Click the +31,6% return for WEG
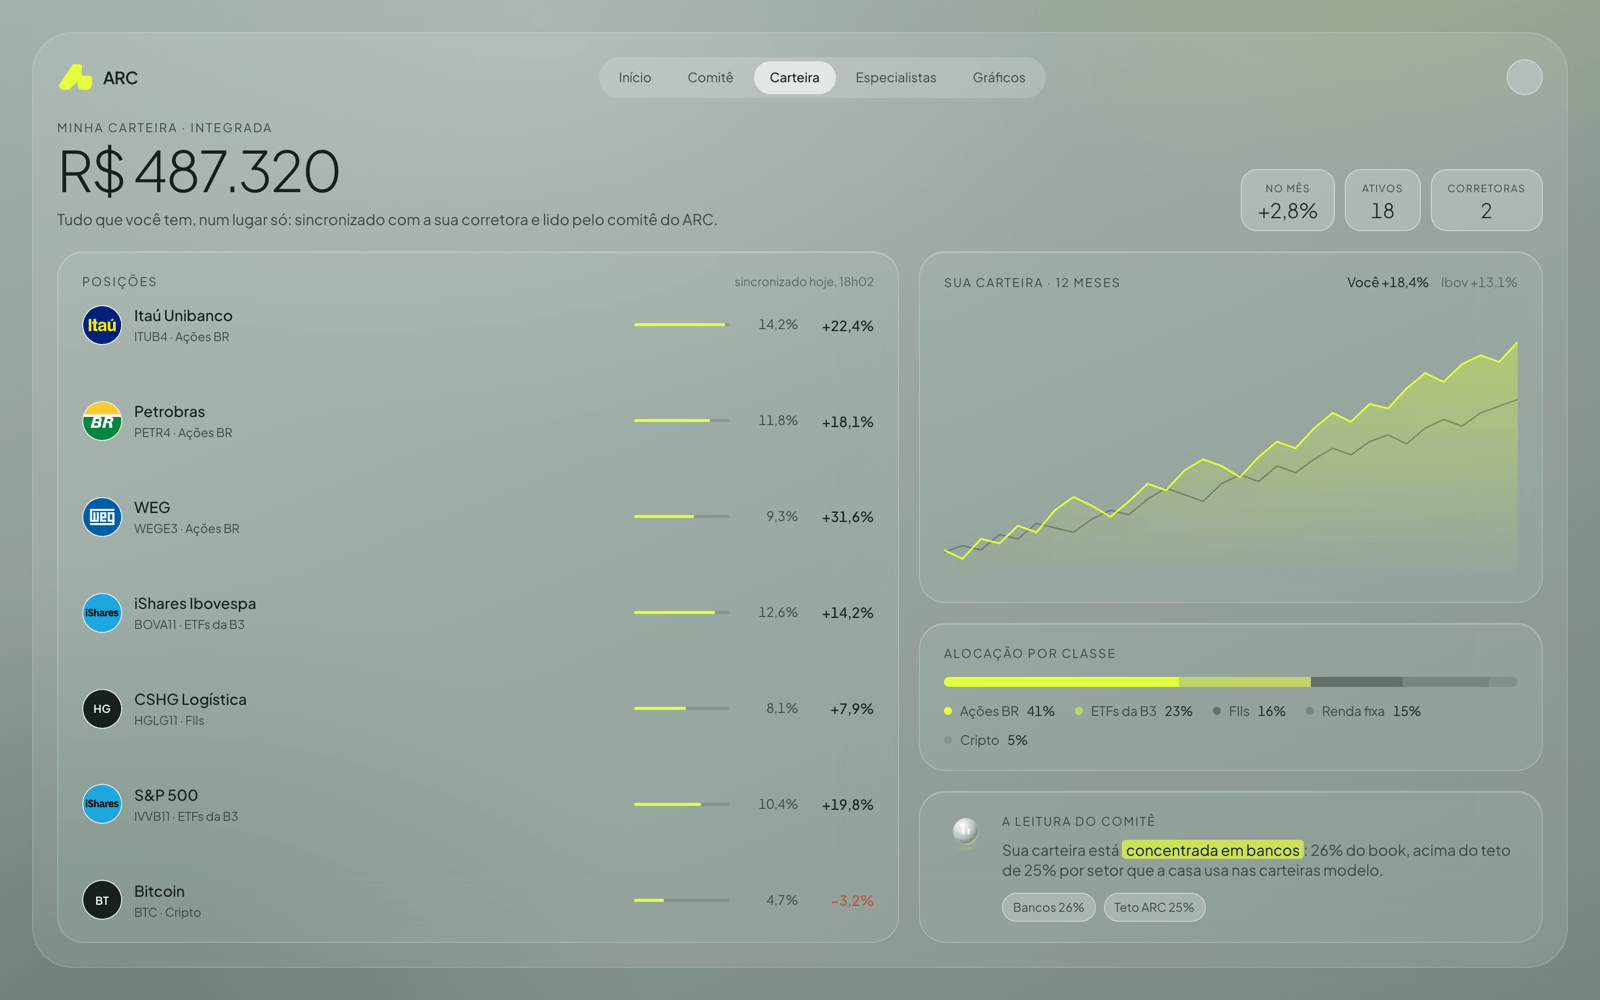 (848, 517)
